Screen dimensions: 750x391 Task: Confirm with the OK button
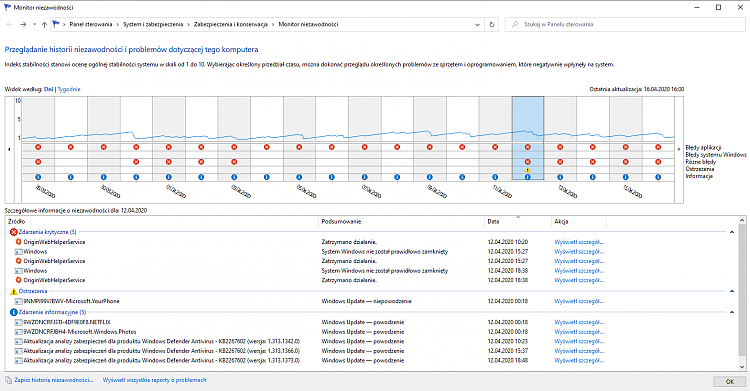click(729, 381)
